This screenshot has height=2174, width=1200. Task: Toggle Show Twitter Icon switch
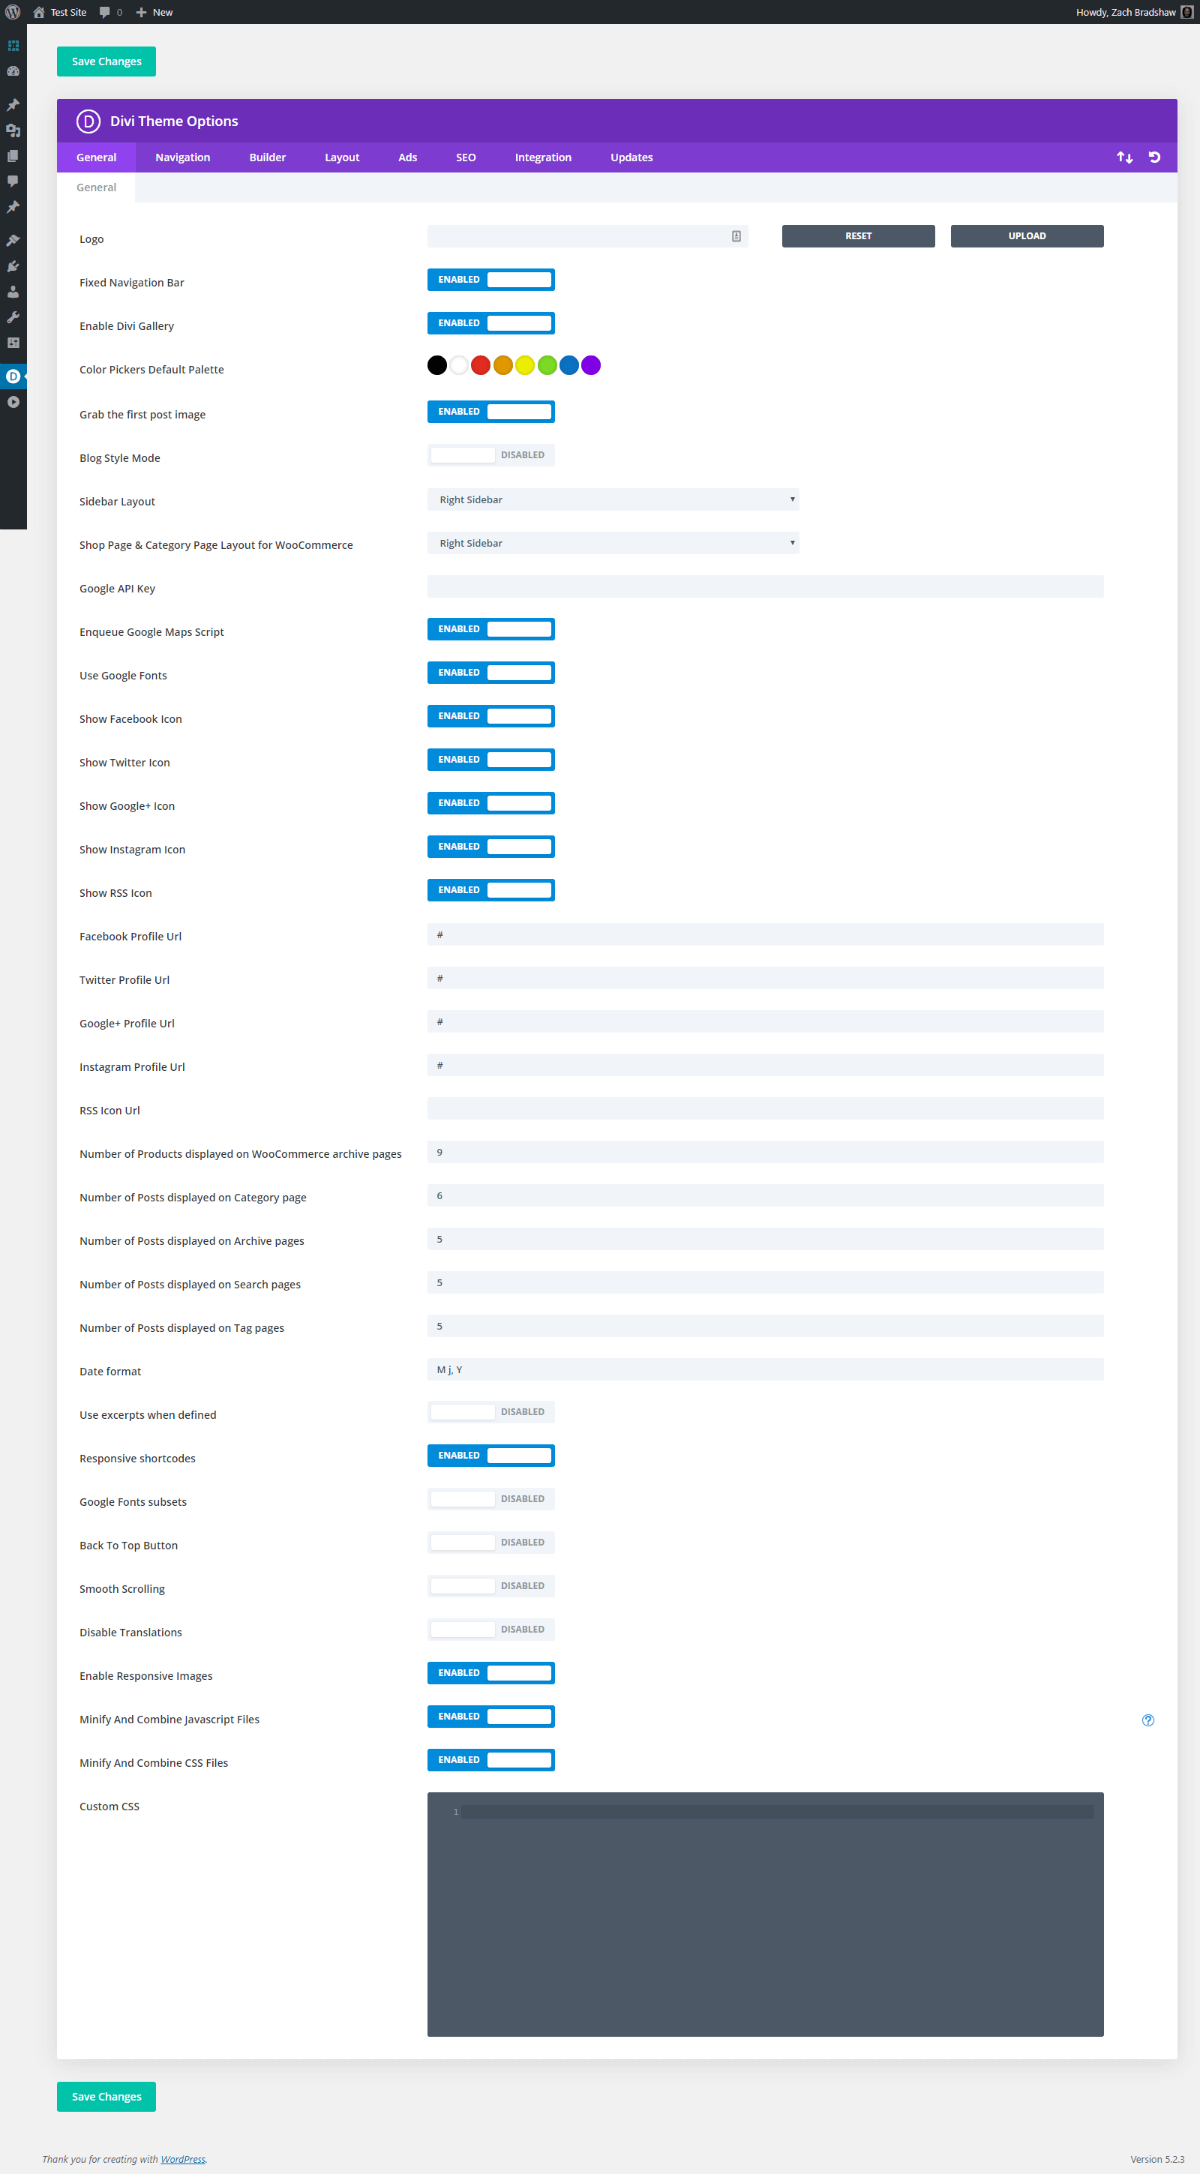point(491,759)
